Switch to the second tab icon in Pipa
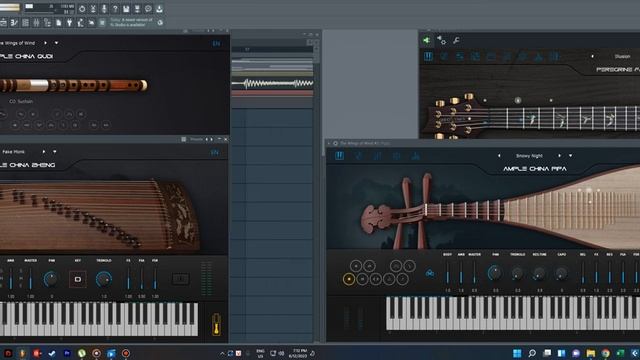 click(358, 156)
